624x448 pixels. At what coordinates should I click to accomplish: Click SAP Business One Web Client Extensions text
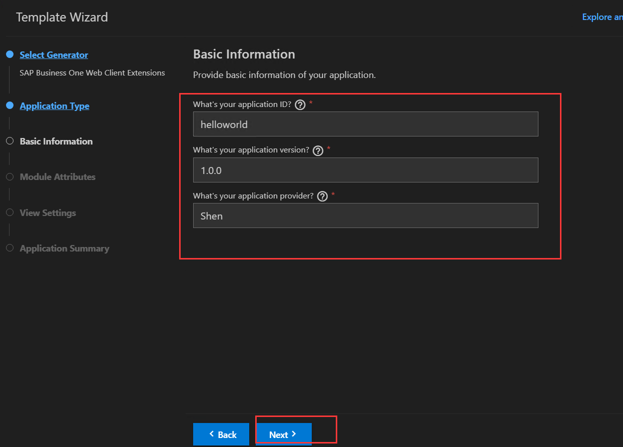coord(92,73)
